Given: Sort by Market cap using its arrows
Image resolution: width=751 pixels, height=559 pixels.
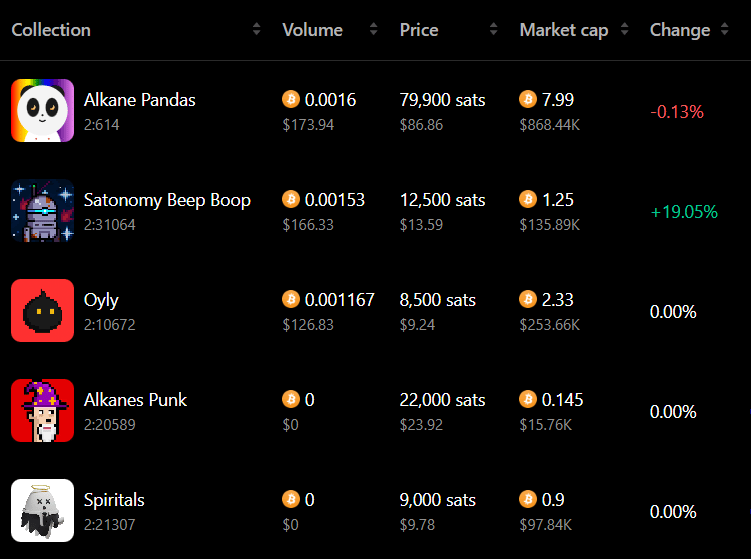Looking at the screenshot, I should [x=624, y=29].
